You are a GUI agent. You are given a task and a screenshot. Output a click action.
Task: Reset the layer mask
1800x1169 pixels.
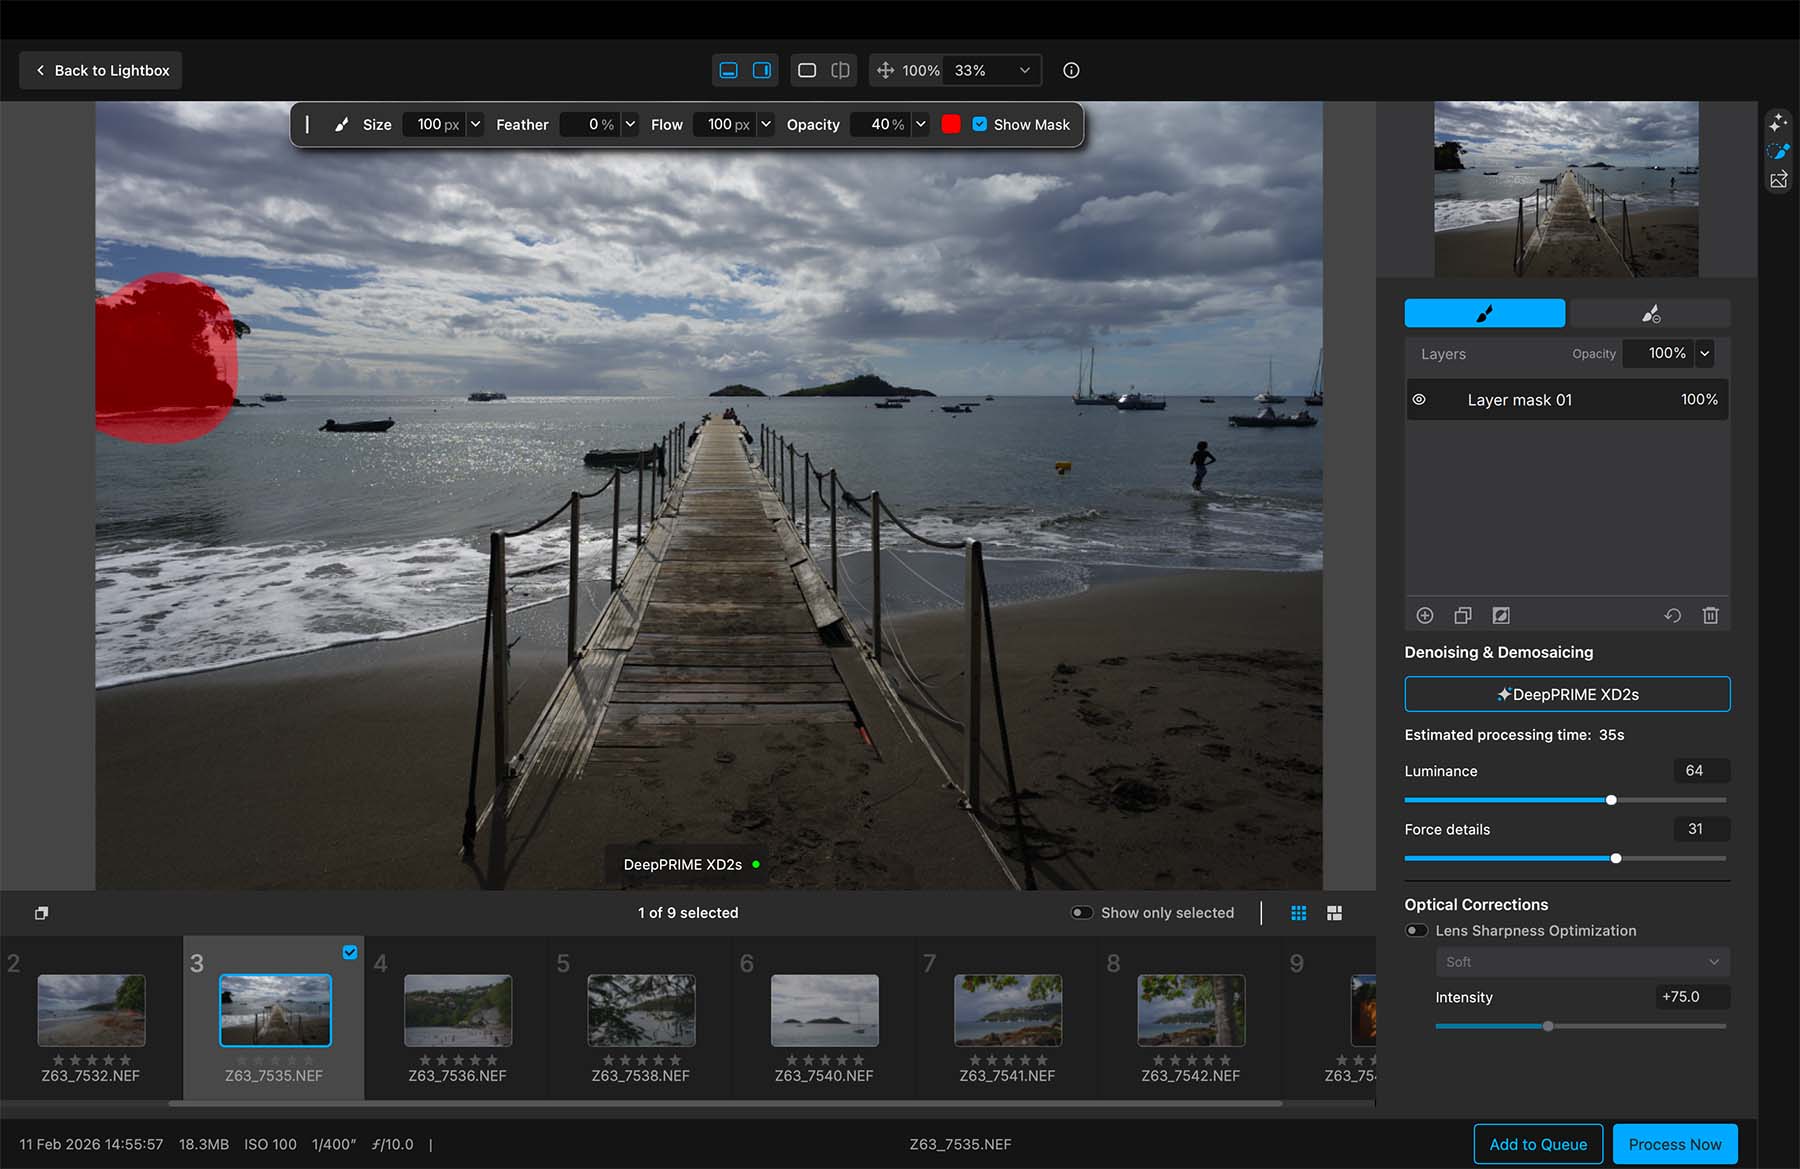(x=1672, y=616)
